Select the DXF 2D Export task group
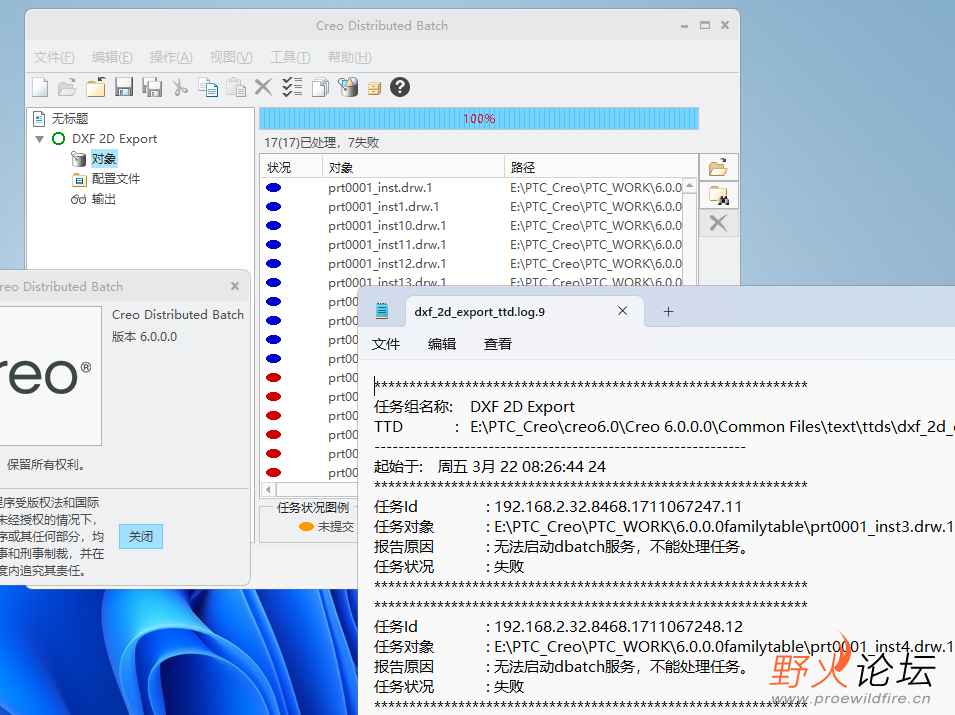The height and width of the screenshot is (715, 955). 115,139
